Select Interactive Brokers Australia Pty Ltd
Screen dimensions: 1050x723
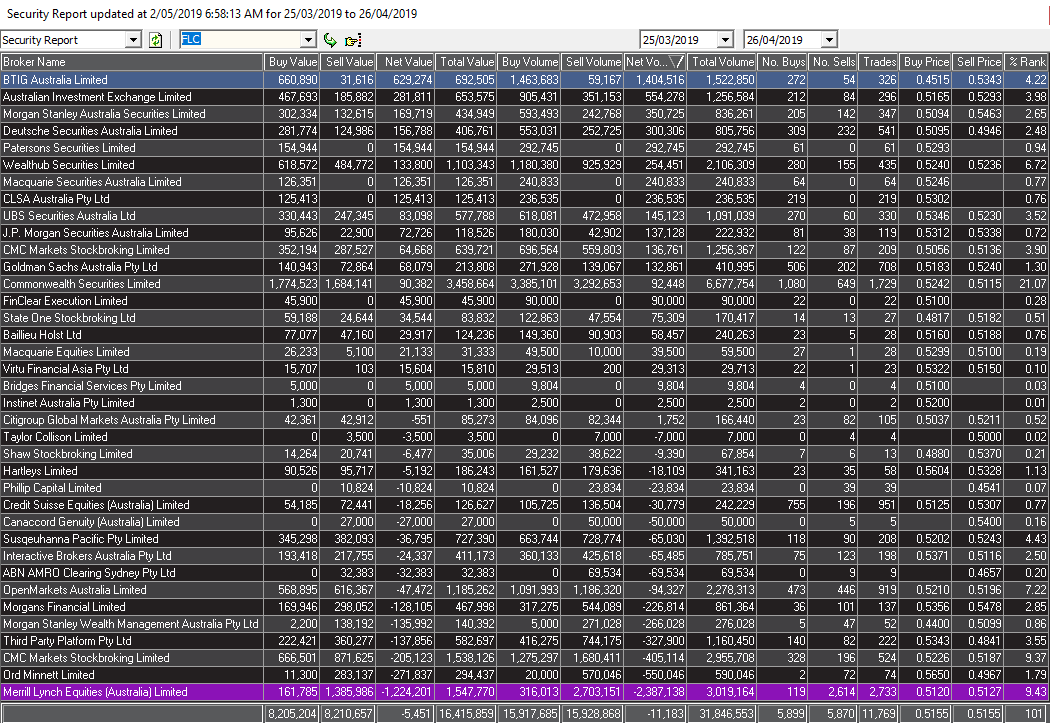(x=524, y=556)
